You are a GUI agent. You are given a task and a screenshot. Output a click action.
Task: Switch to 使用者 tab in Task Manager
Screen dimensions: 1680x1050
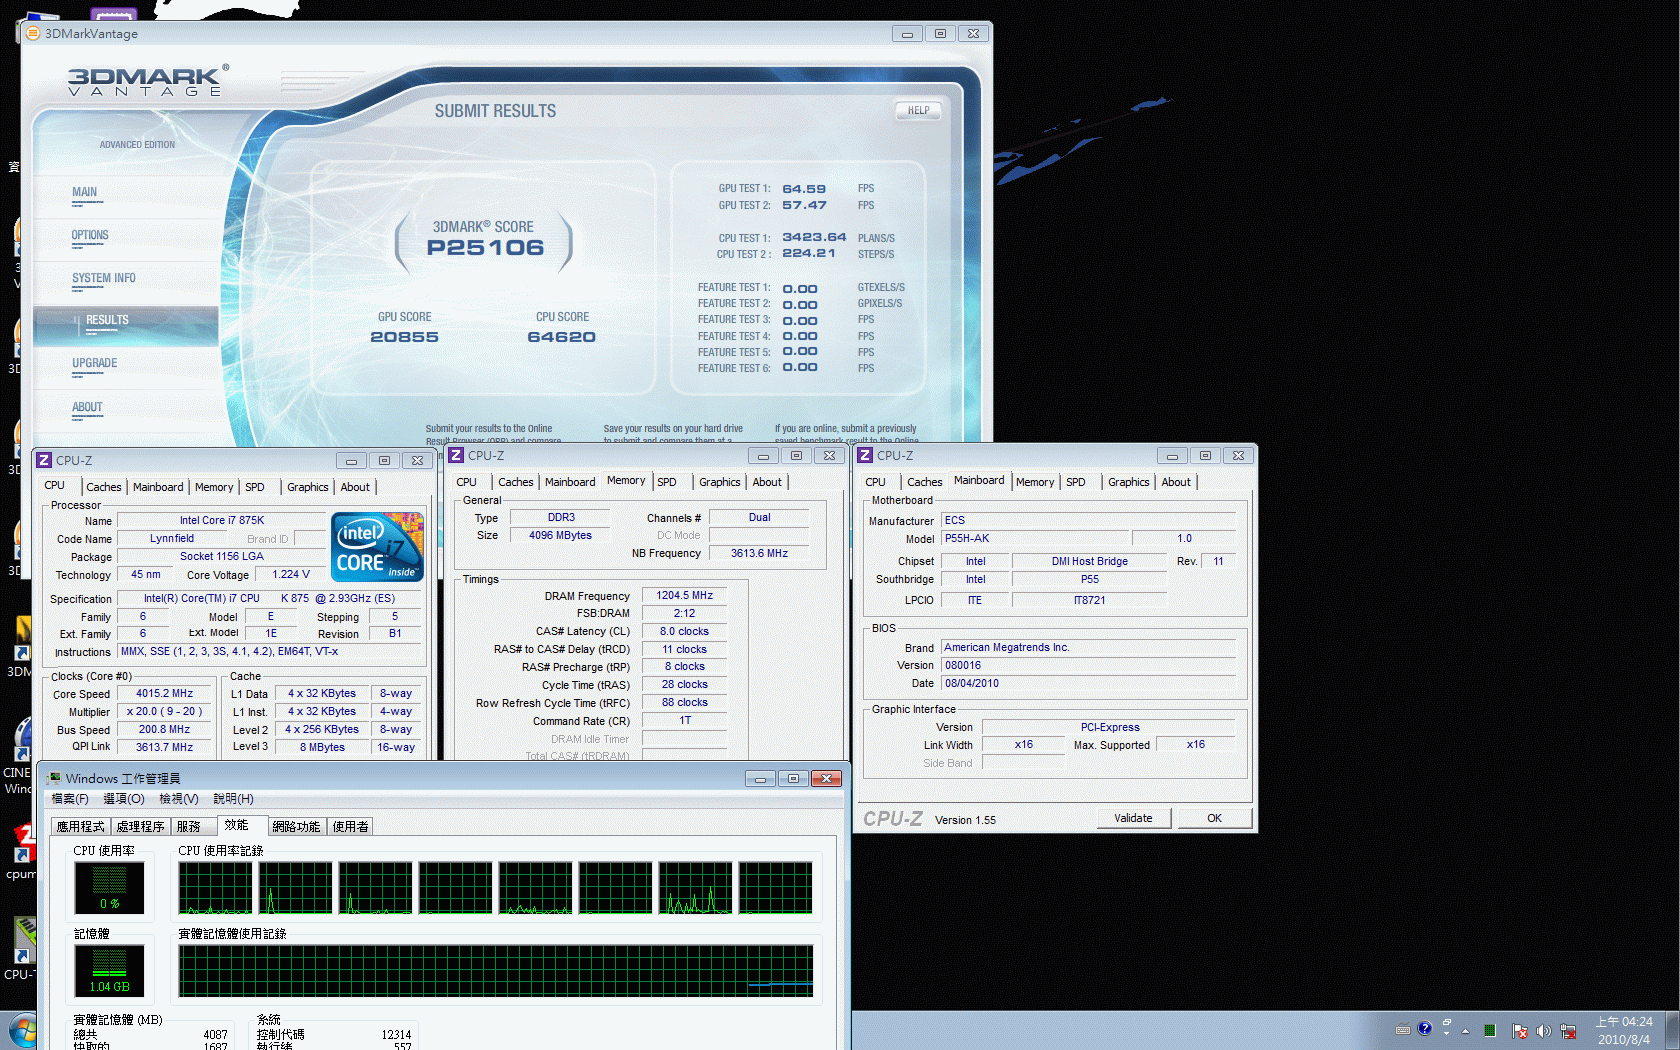[350, 826]
